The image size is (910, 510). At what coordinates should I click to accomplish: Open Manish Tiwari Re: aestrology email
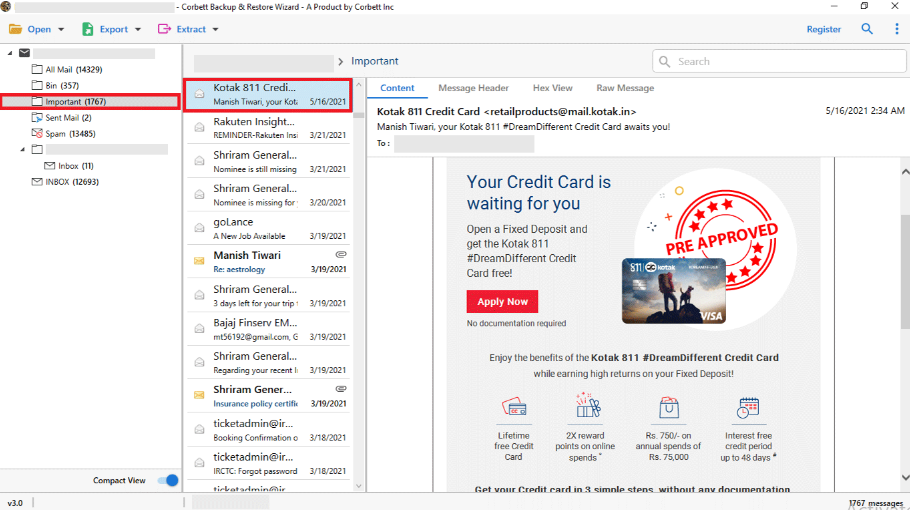point(268,262)
